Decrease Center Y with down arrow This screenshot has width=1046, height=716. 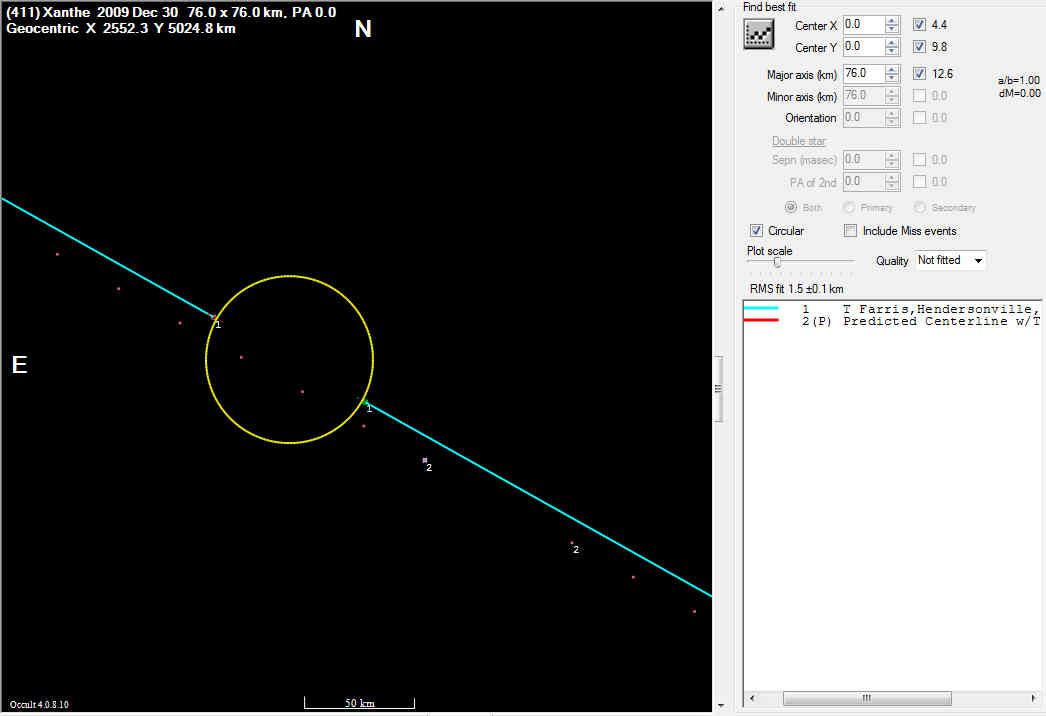[892, 51]
